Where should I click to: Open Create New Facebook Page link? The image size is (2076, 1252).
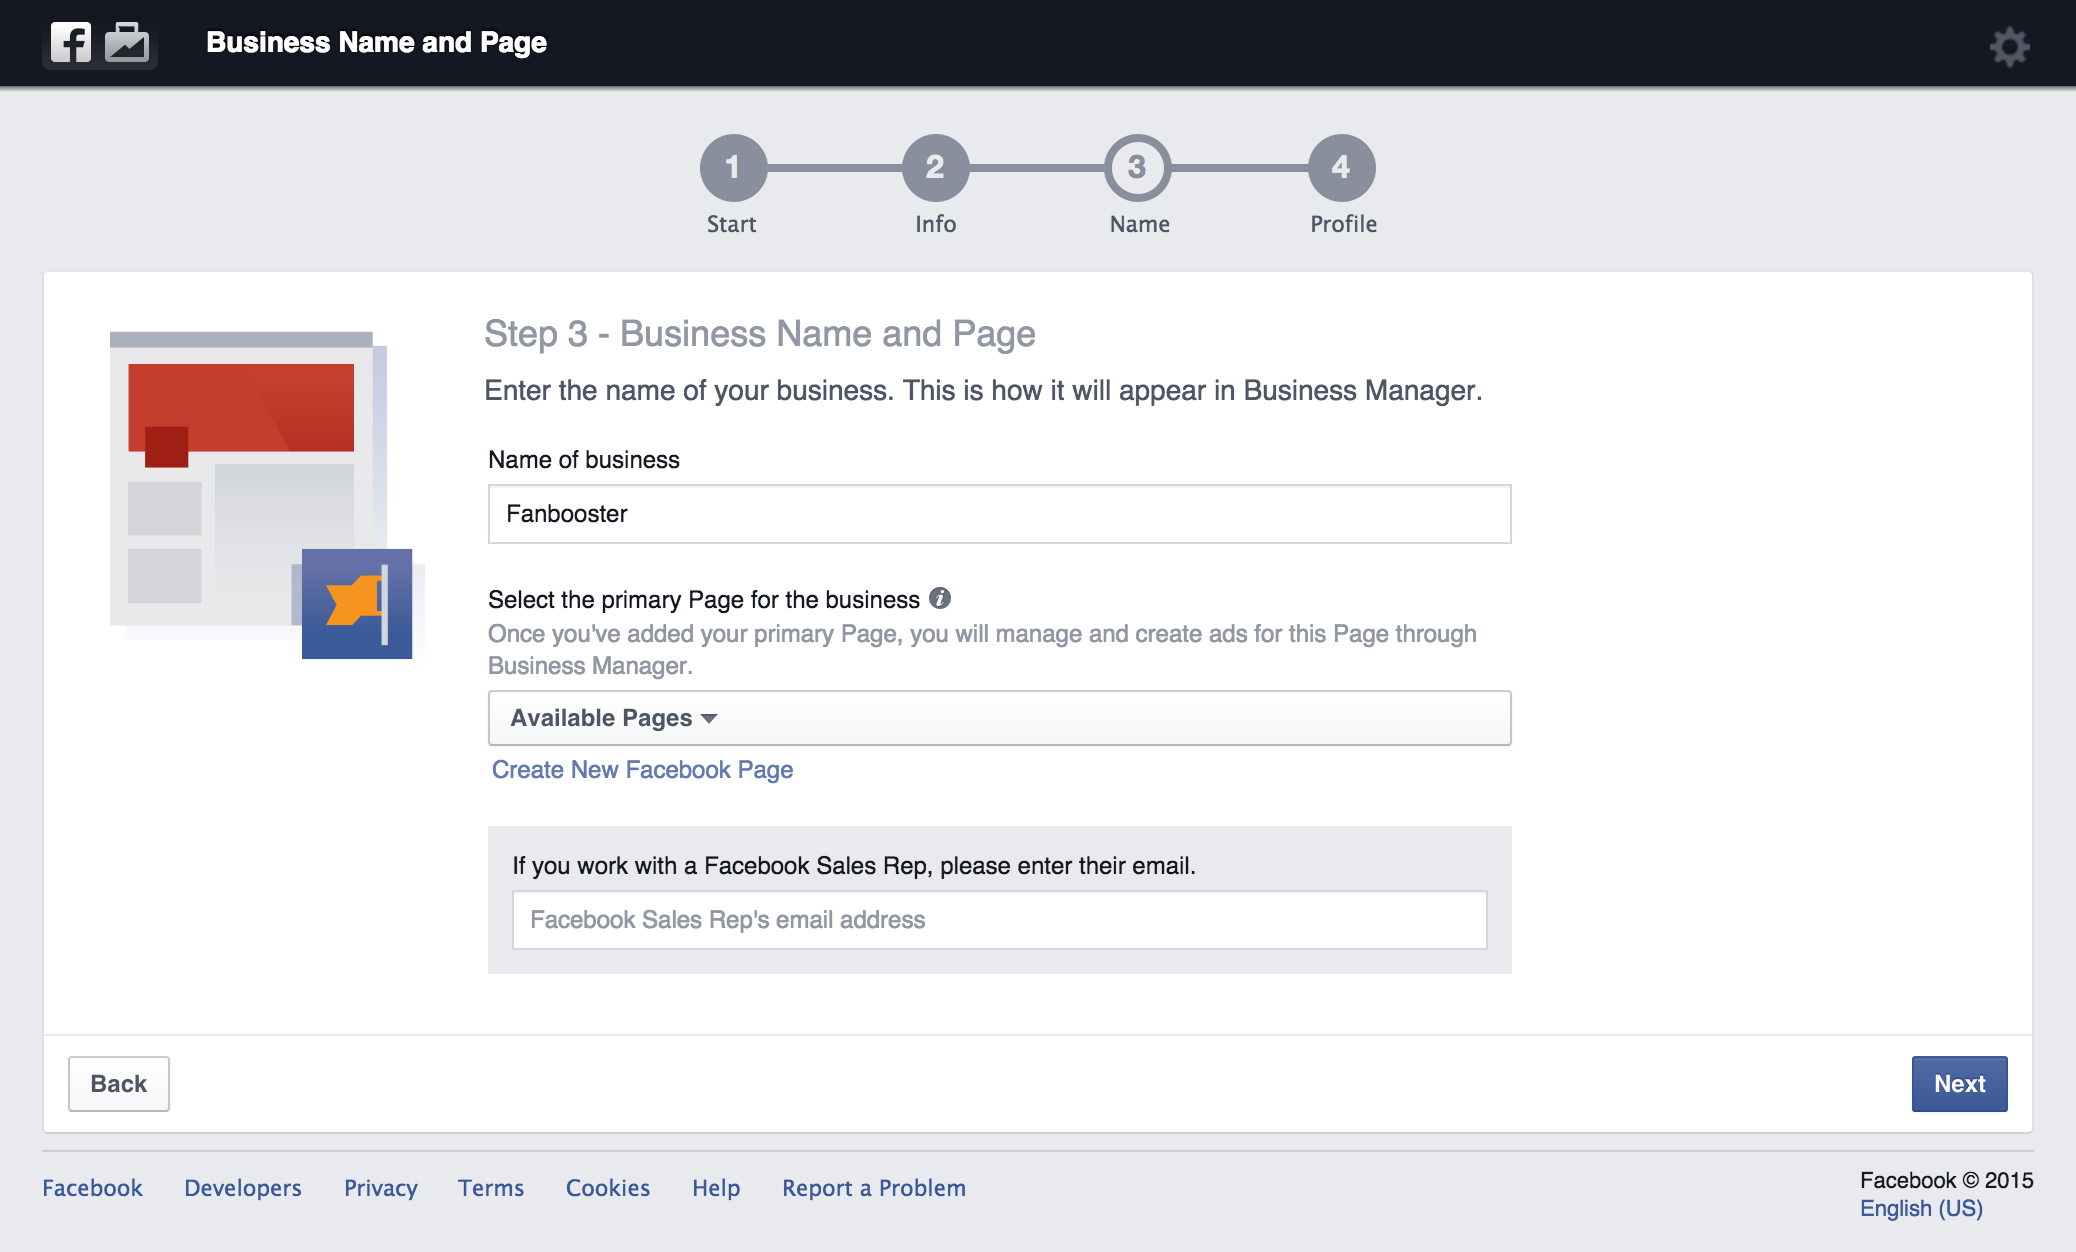642,770
